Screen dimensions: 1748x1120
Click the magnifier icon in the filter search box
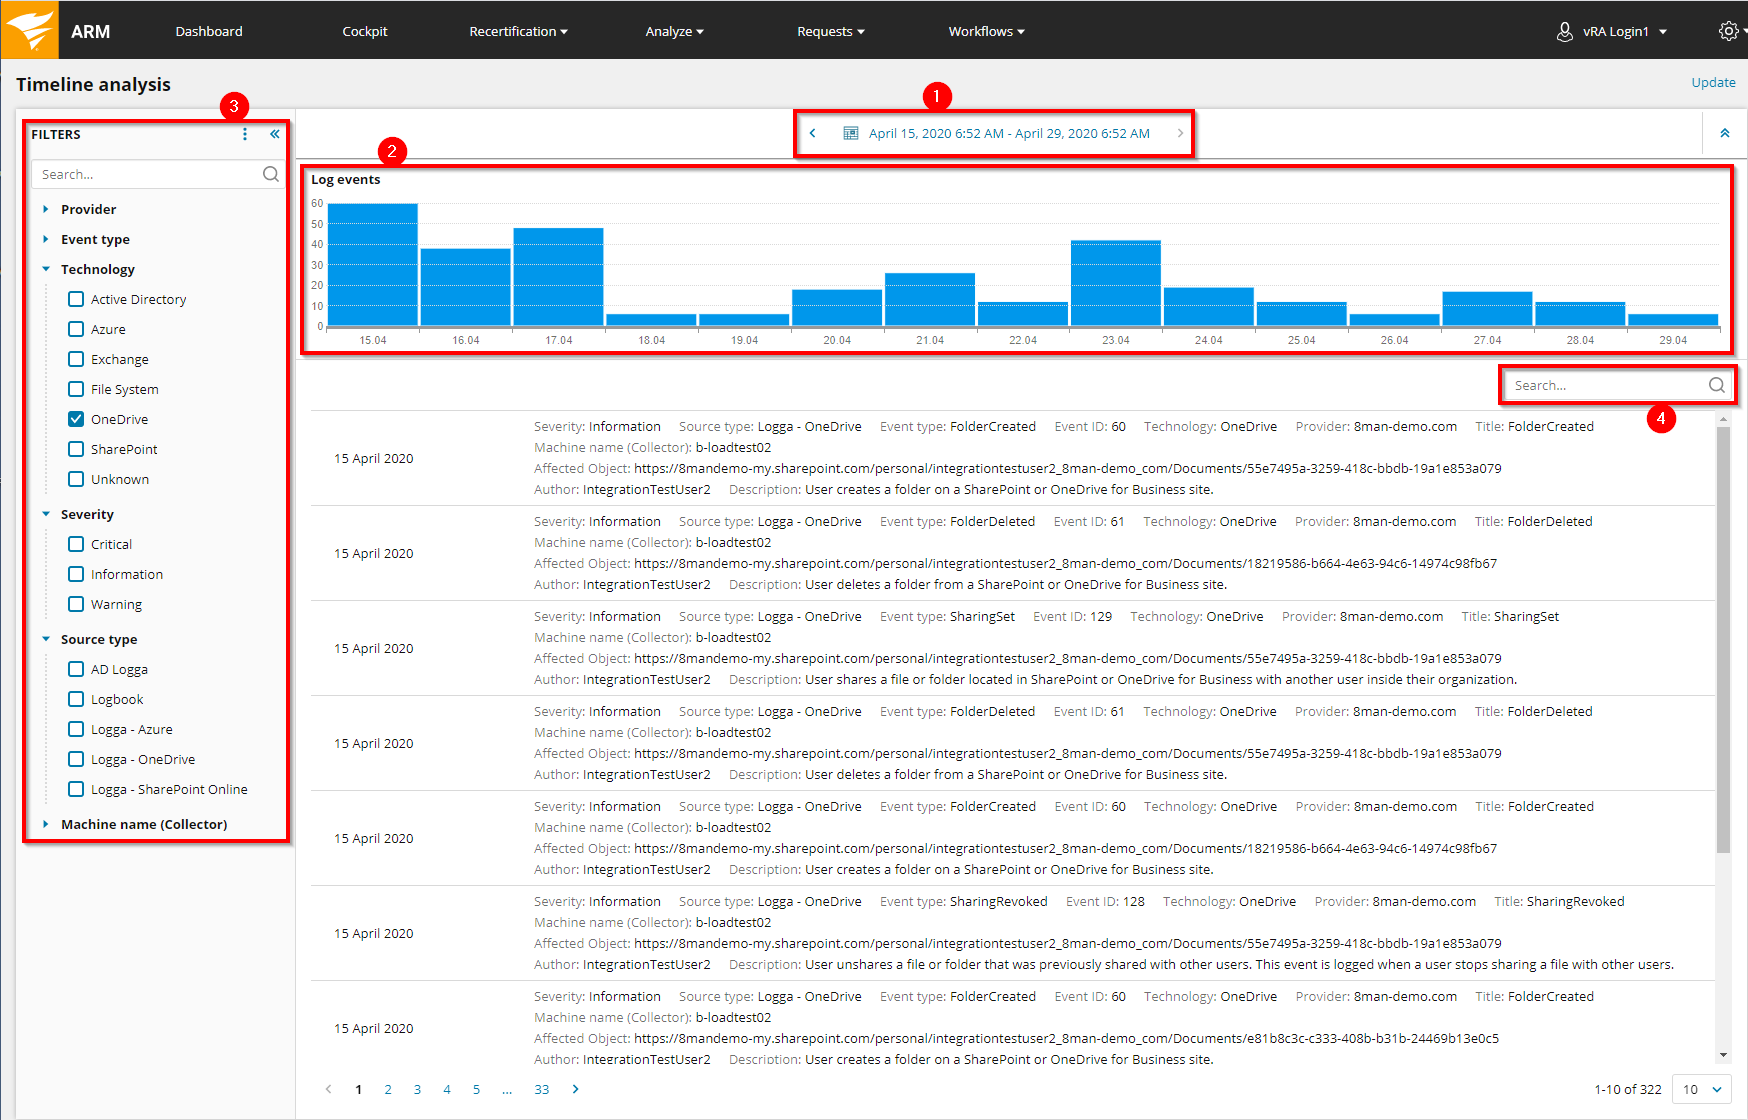pyautogui.click(x=270, y=173)
